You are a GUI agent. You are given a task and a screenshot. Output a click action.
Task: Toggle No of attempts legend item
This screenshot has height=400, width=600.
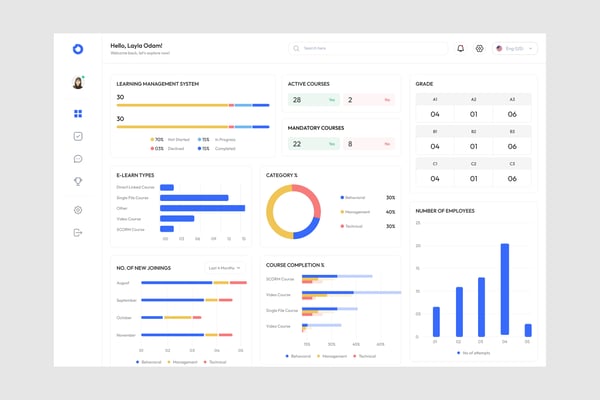tap(474, 353)
